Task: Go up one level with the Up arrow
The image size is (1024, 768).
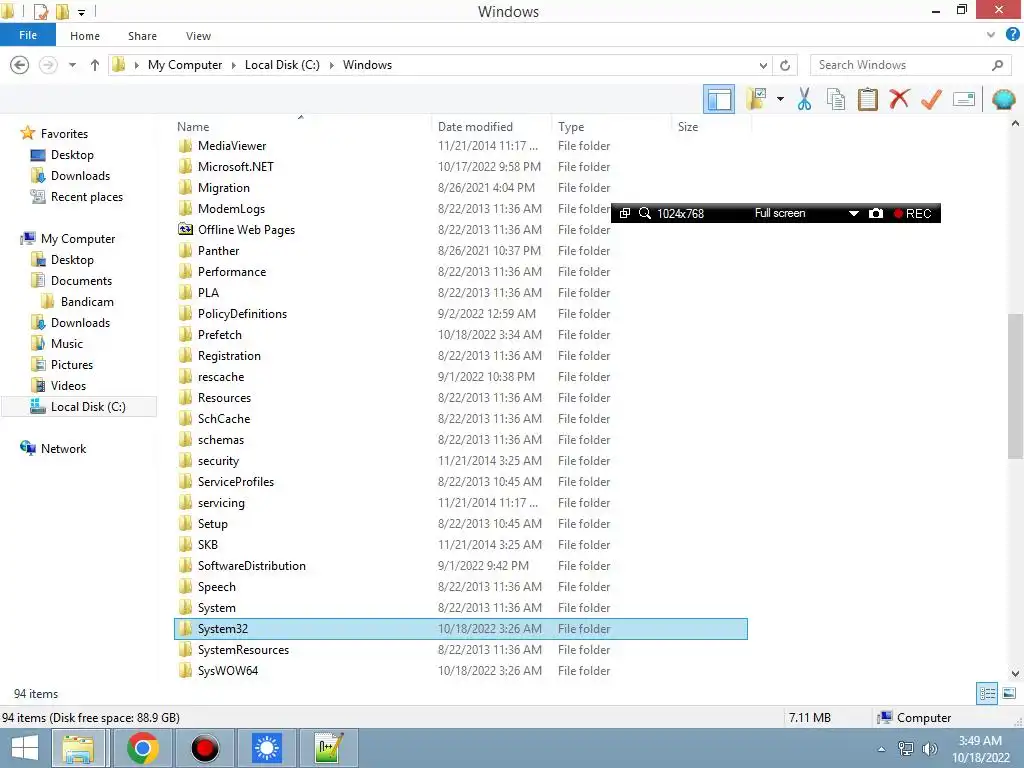Action: coord(95,65)
